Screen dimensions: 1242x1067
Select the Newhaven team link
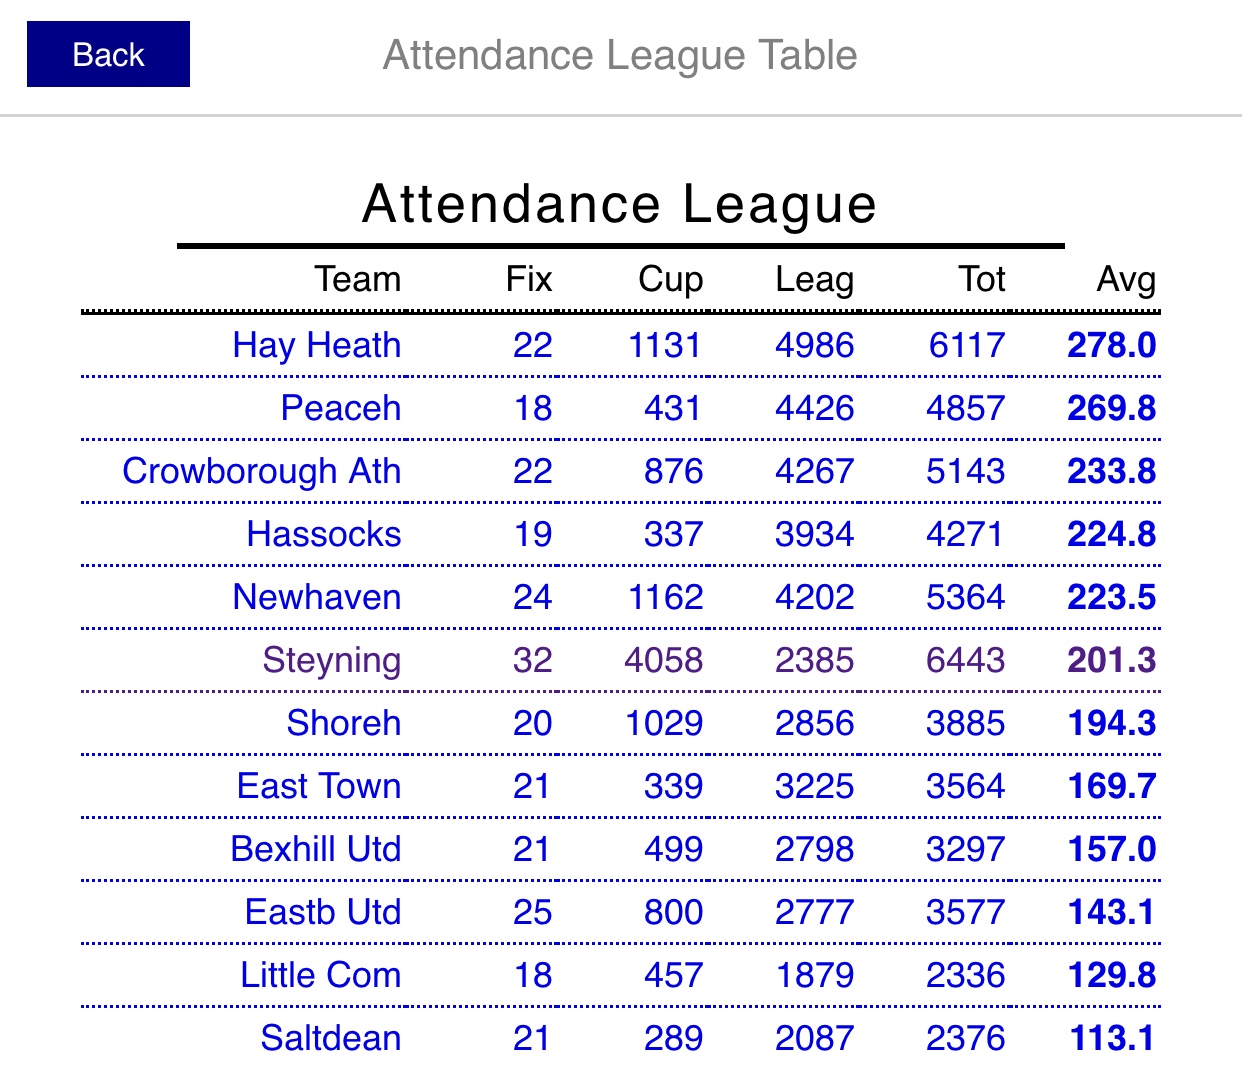[316, 597]
